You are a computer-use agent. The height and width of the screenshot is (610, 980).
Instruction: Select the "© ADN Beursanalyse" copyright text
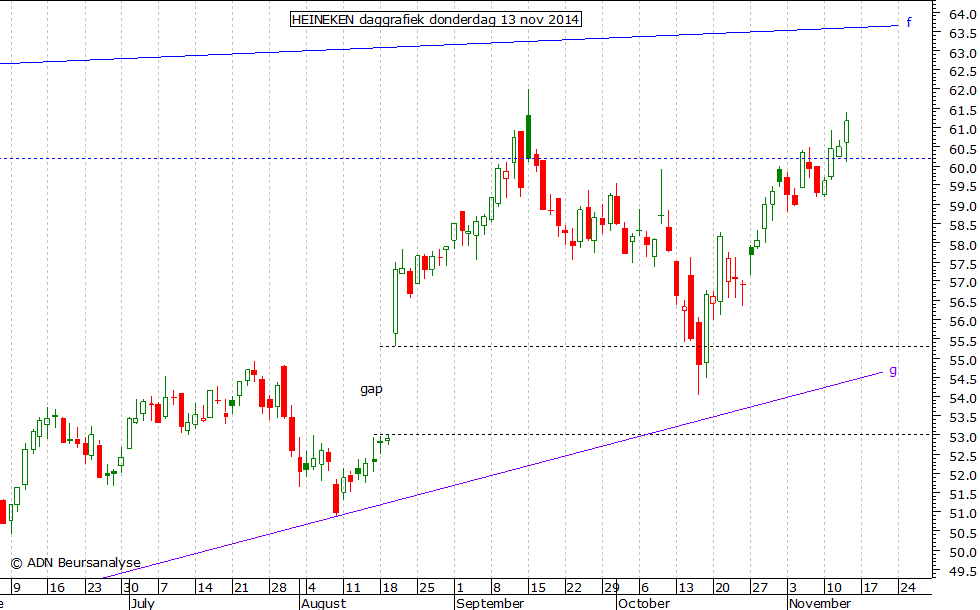75,562
